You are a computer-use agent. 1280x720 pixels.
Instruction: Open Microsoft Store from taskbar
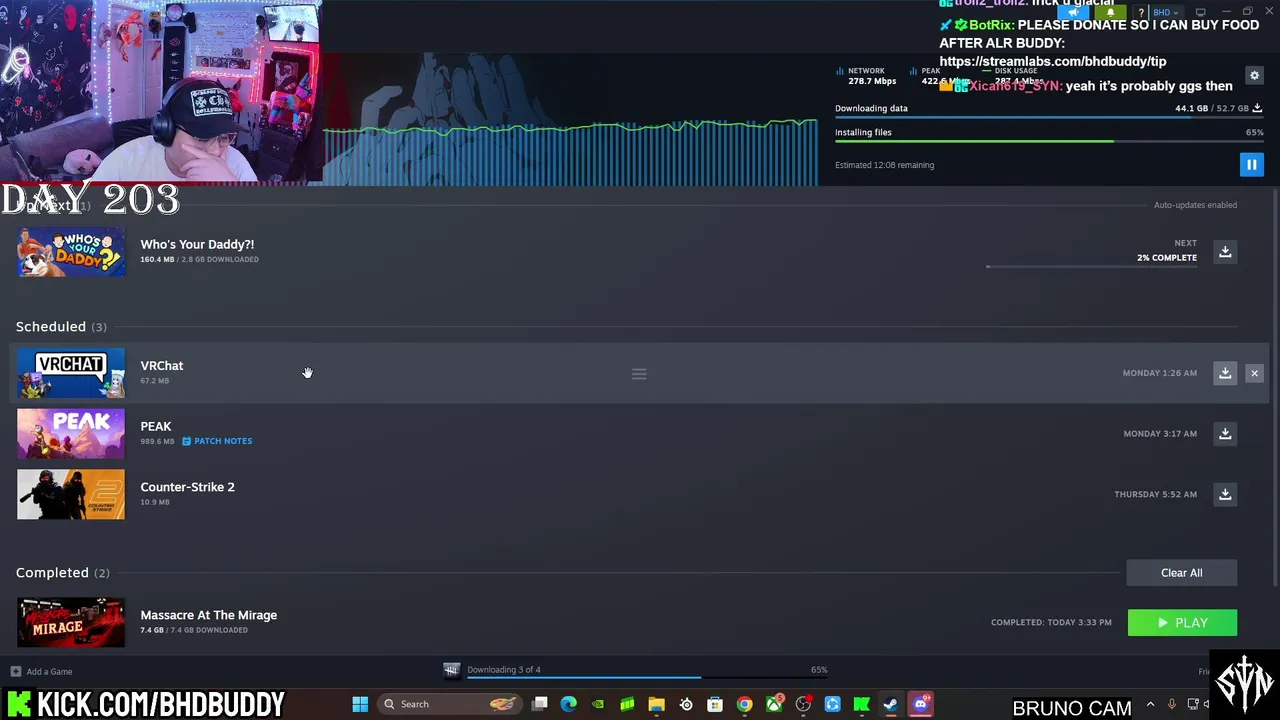(715, 704)
